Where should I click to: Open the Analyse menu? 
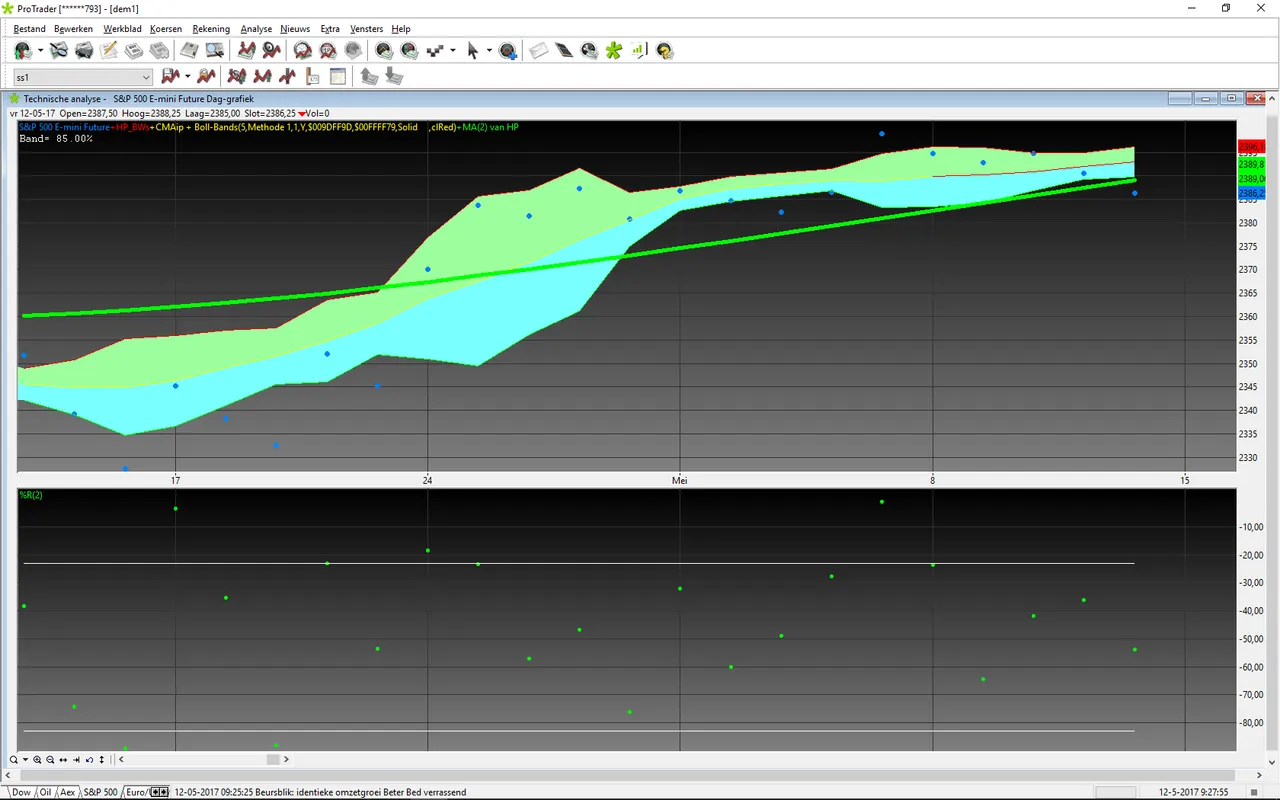click(x=256, y=29)
